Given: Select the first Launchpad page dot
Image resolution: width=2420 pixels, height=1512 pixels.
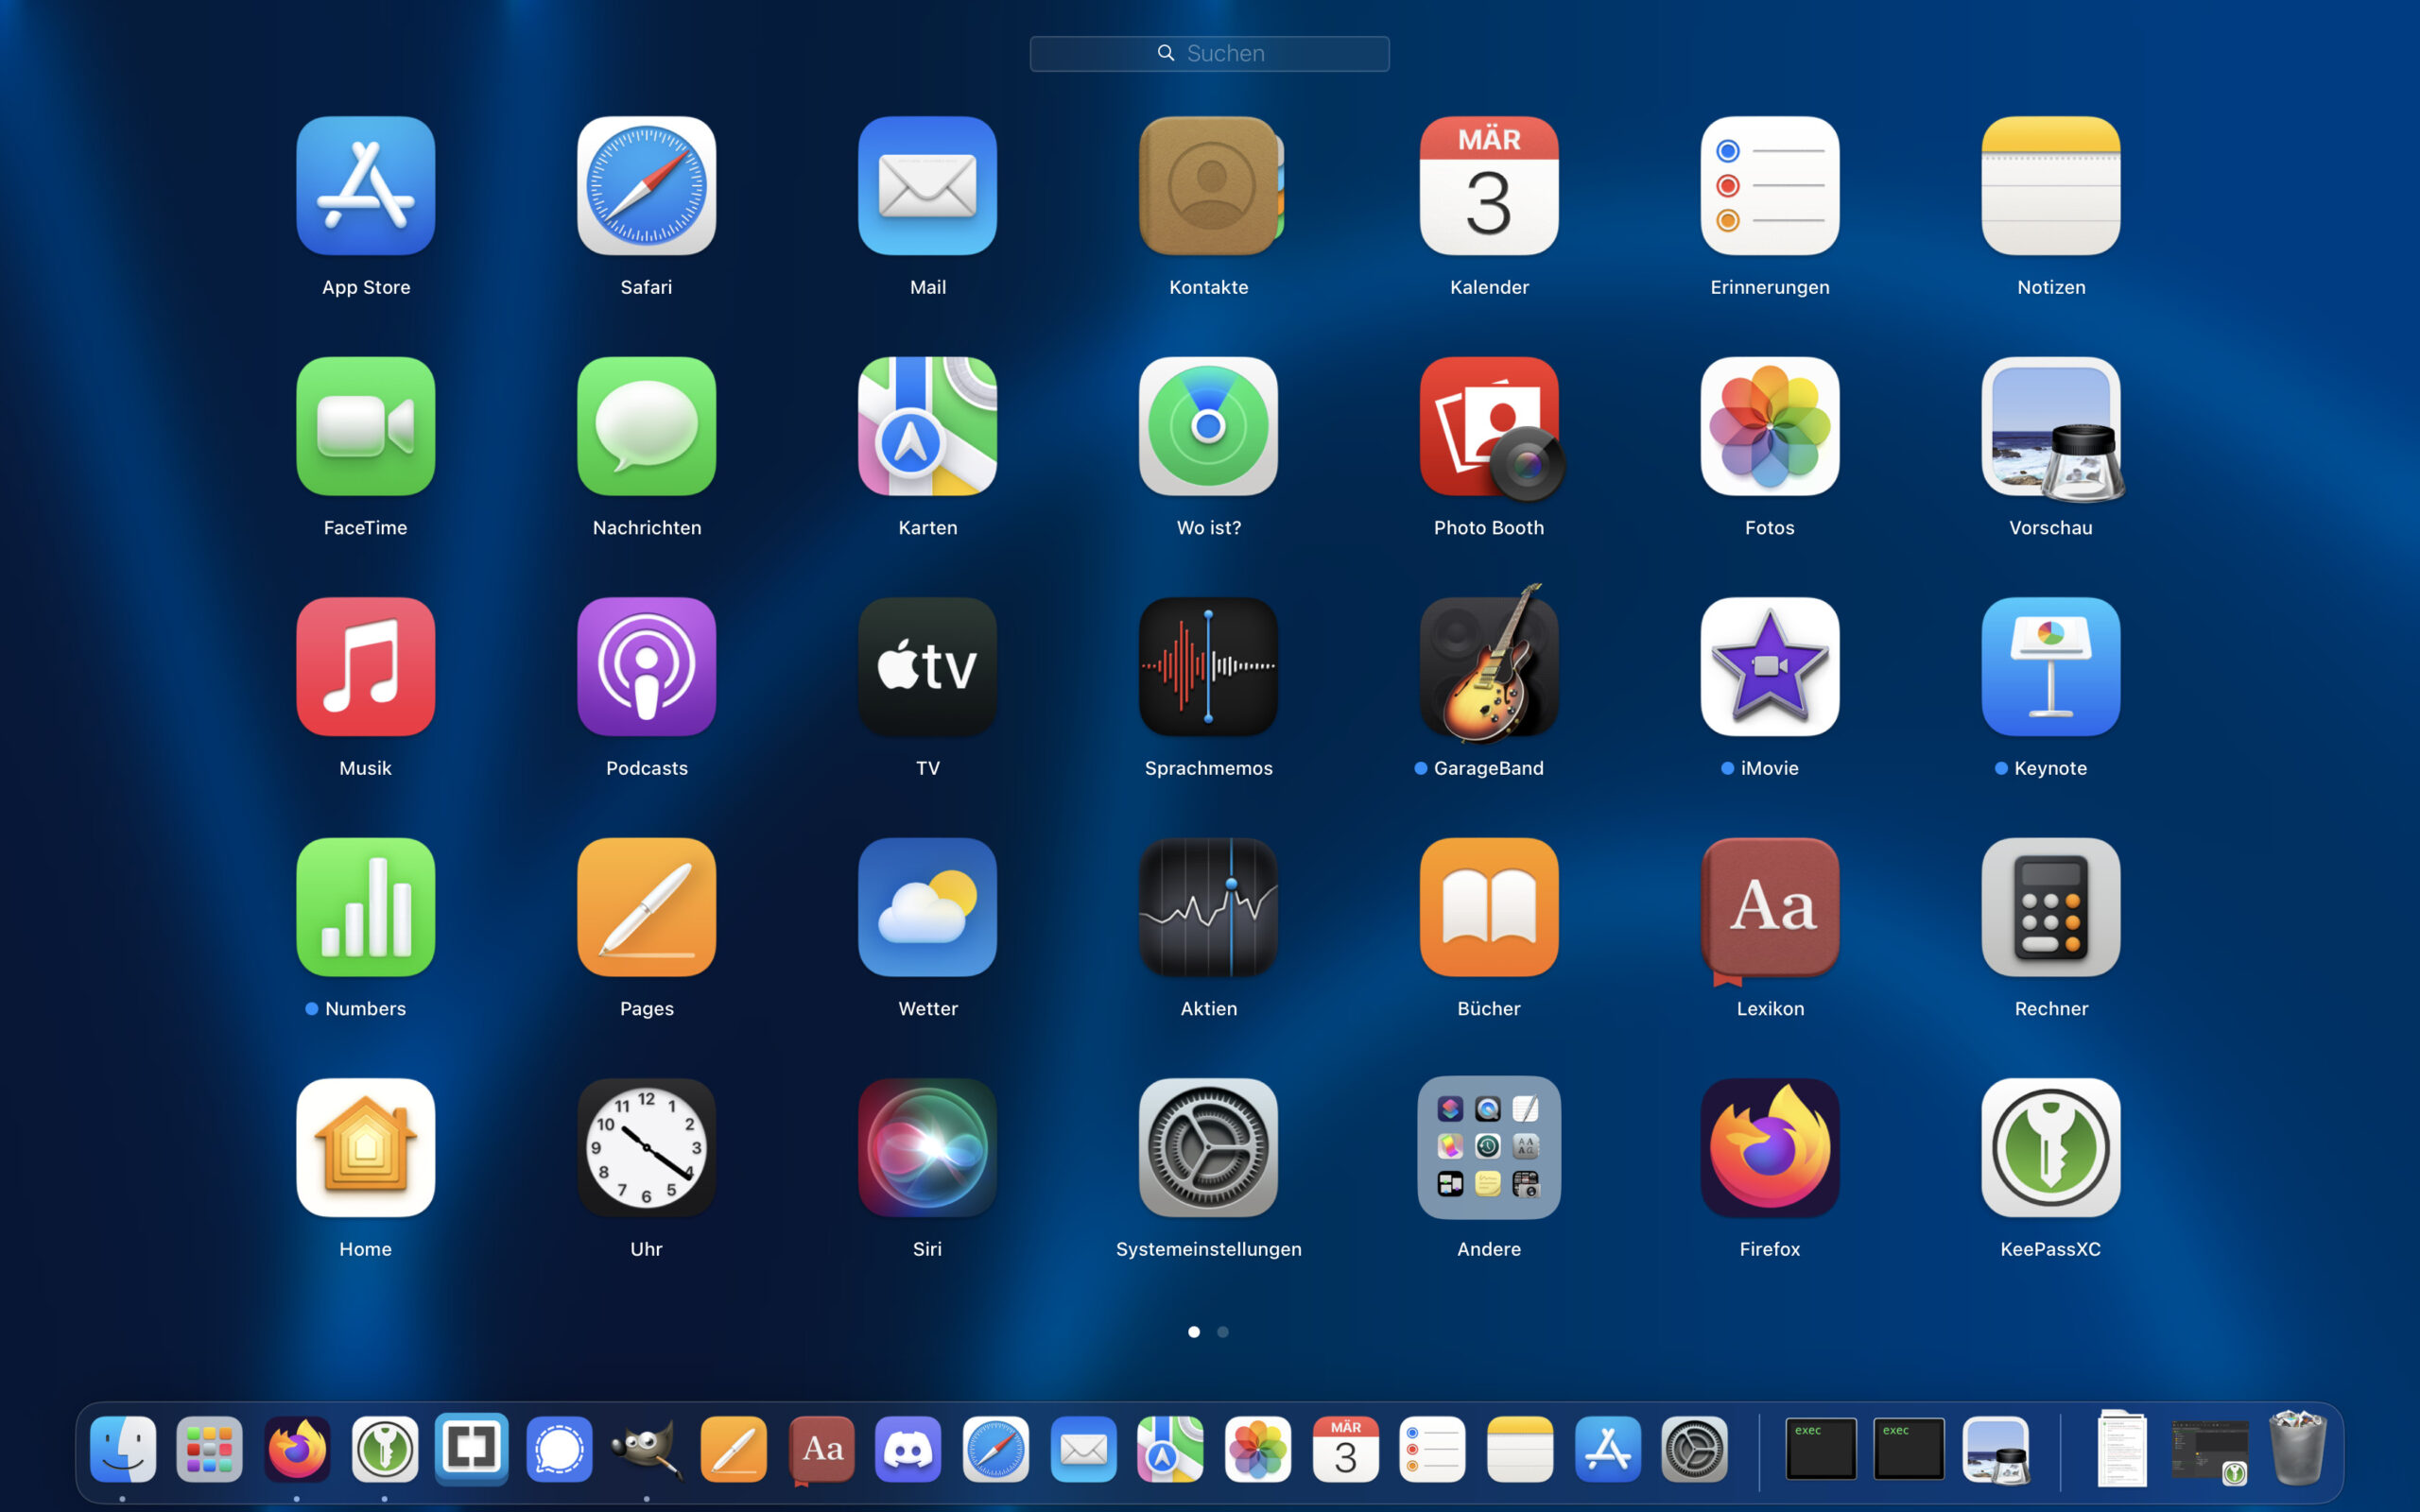Looking at the screenshot, I should coord(1194,1332).
